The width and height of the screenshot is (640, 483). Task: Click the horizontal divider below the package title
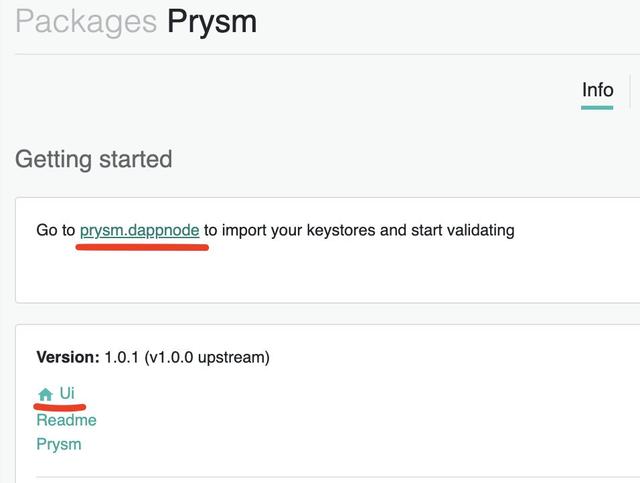click(x=327, y=54)
